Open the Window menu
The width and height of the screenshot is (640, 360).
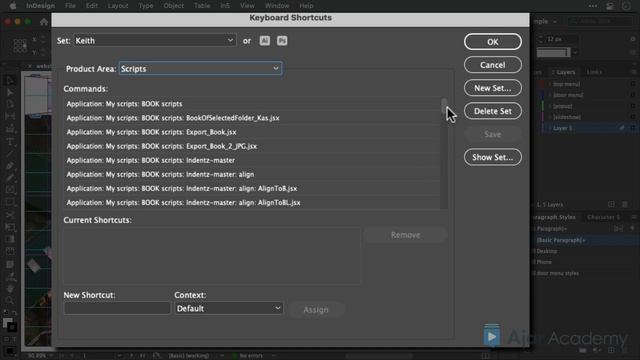pos(277,6)
